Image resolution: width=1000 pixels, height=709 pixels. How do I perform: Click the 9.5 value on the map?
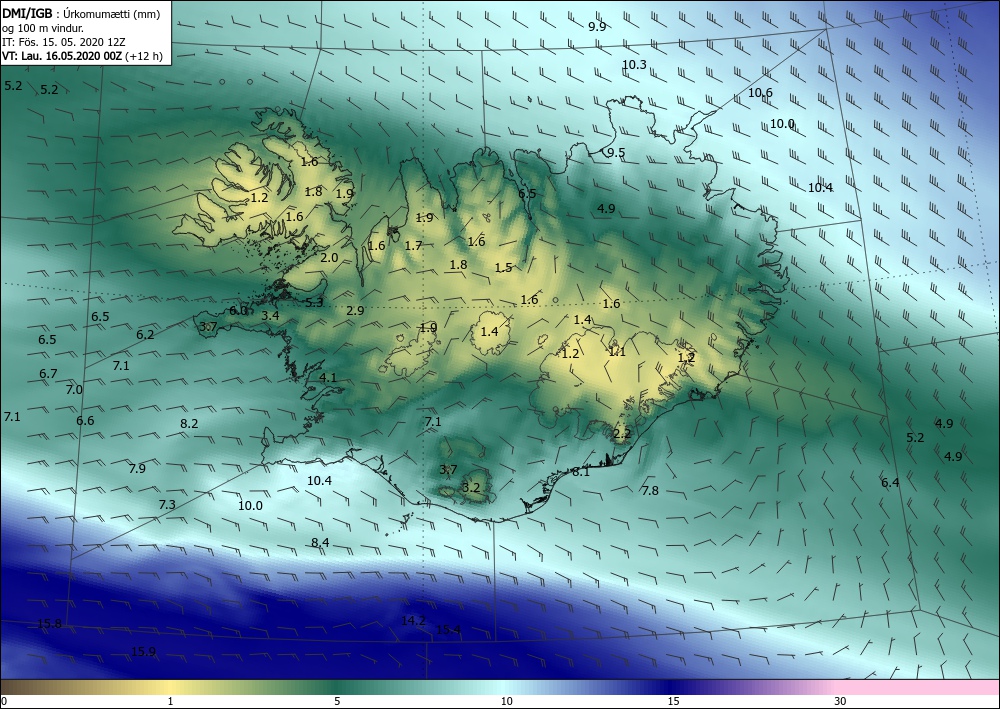(616, 152)
